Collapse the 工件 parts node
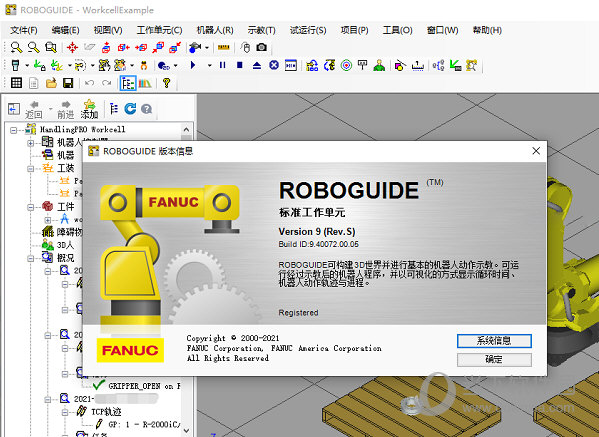This screenshot has width=599, height=437. [x=31, y=207]
